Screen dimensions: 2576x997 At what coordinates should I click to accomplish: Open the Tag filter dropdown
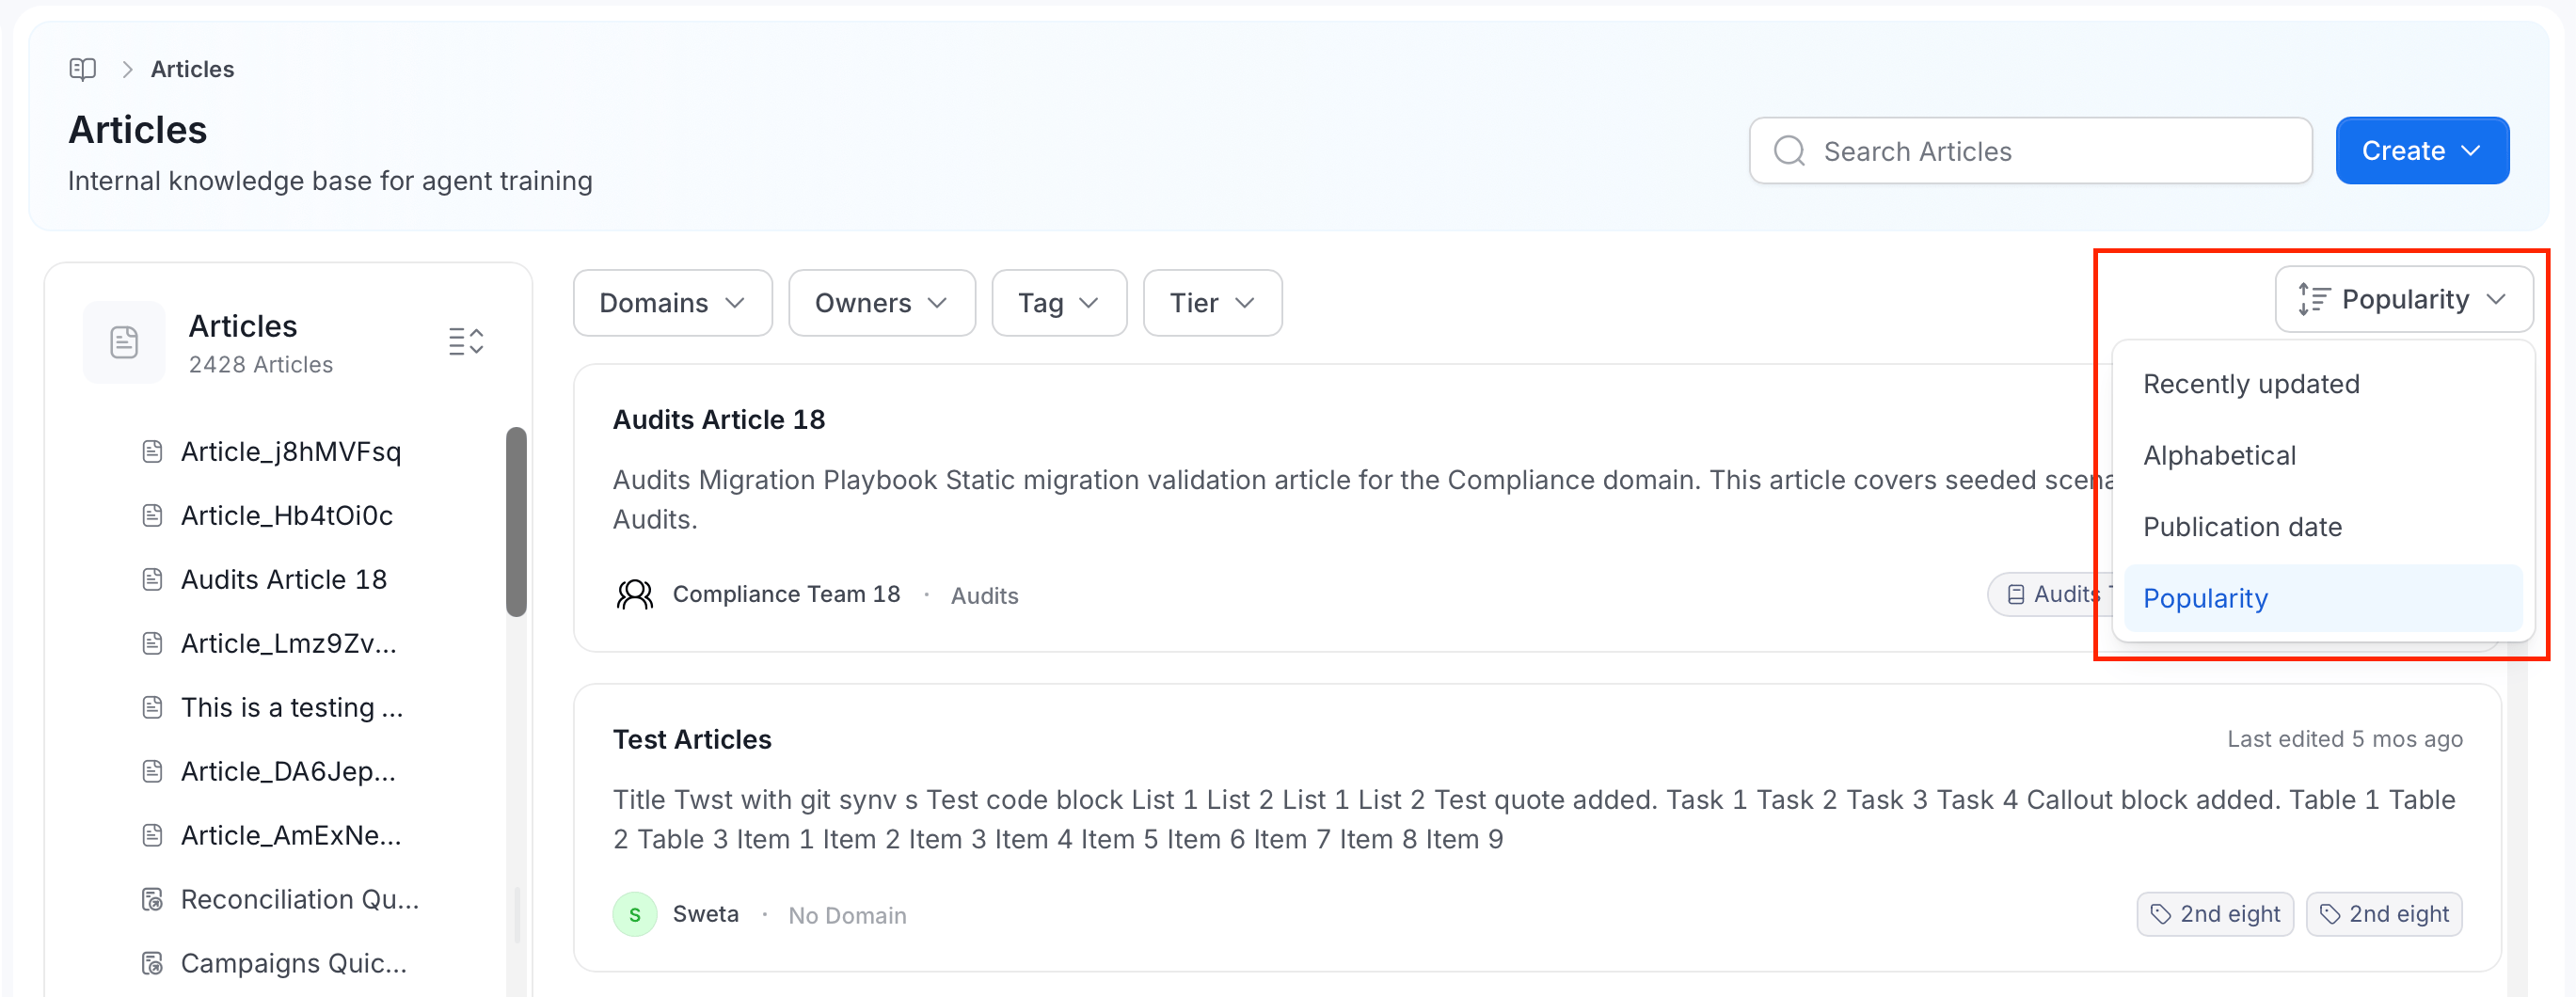point(1058,303)
